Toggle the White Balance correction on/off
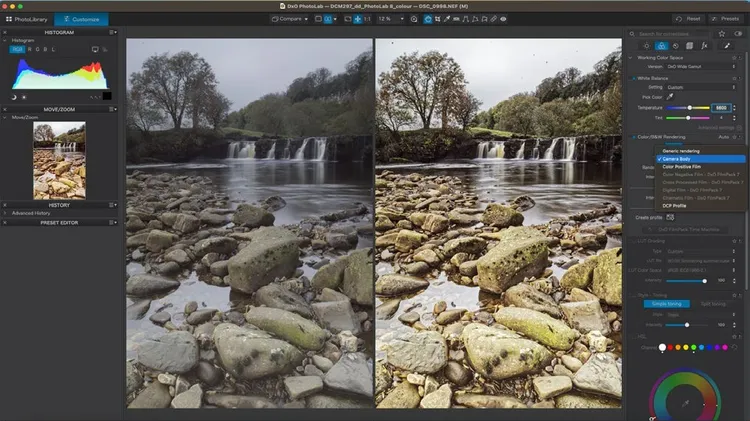 (634, 78)
